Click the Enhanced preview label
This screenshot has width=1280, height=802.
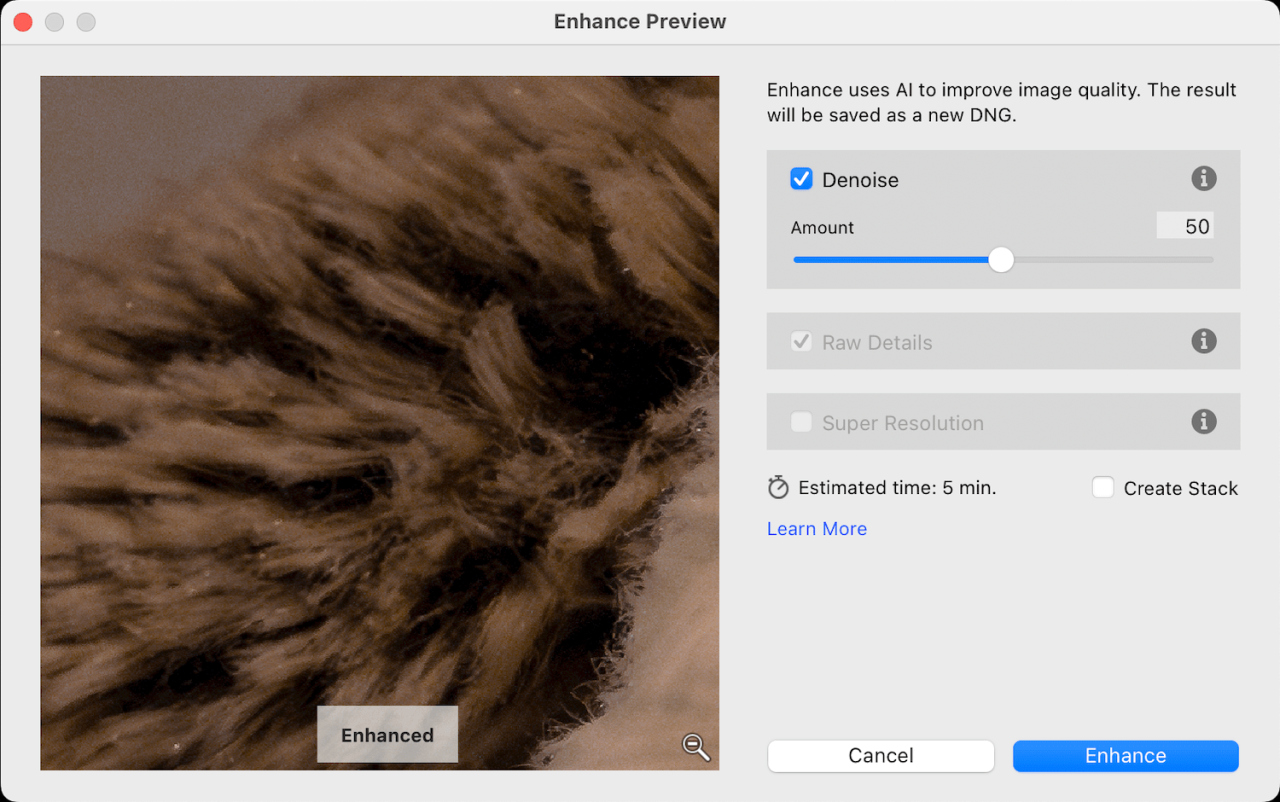click(x=387, y=735)
